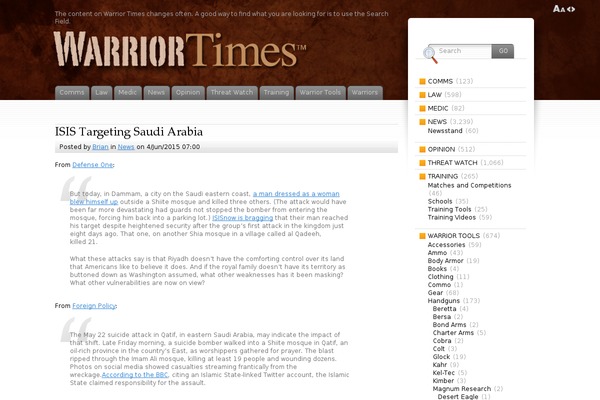Open 'ISISnow is bragging' link
This screenshot has width=600, height=400.
[x=243, y=218]
